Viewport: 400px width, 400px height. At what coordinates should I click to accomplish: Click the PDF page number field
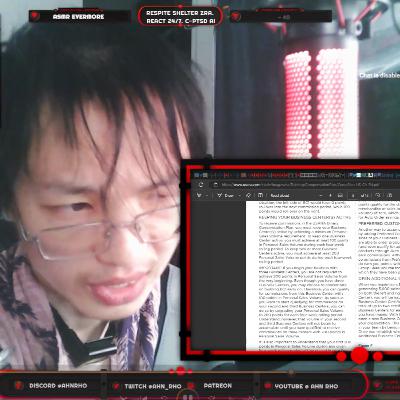[353, 195]
